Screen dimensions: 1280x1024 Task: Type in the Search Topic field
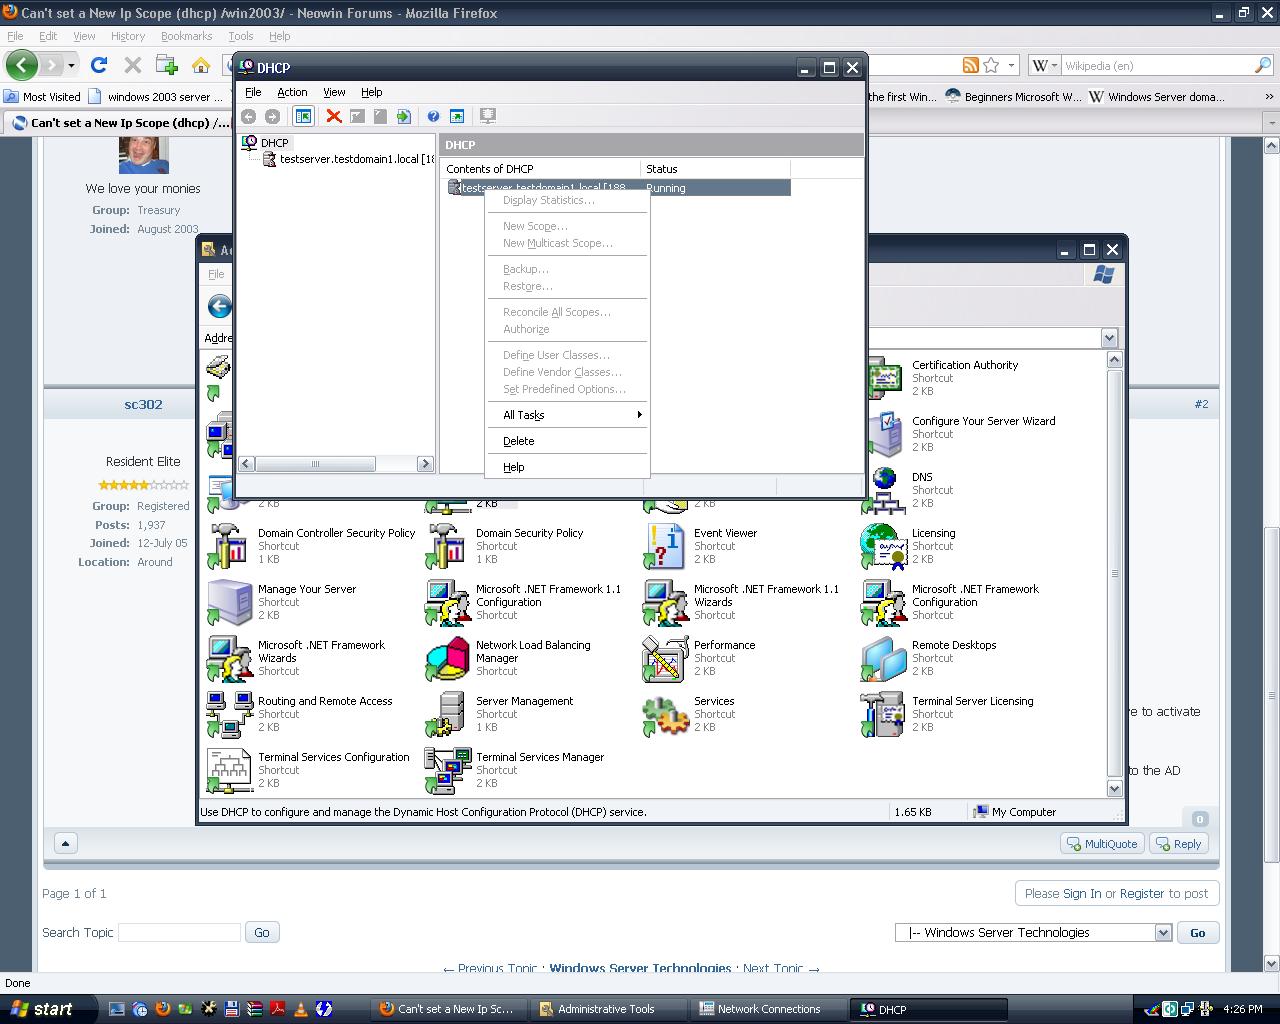178,932
